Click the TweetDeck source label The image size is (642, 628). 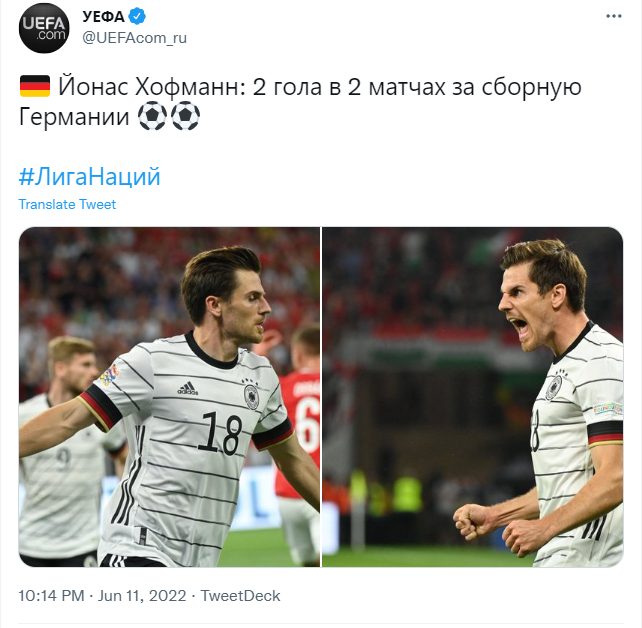[240, 596]
